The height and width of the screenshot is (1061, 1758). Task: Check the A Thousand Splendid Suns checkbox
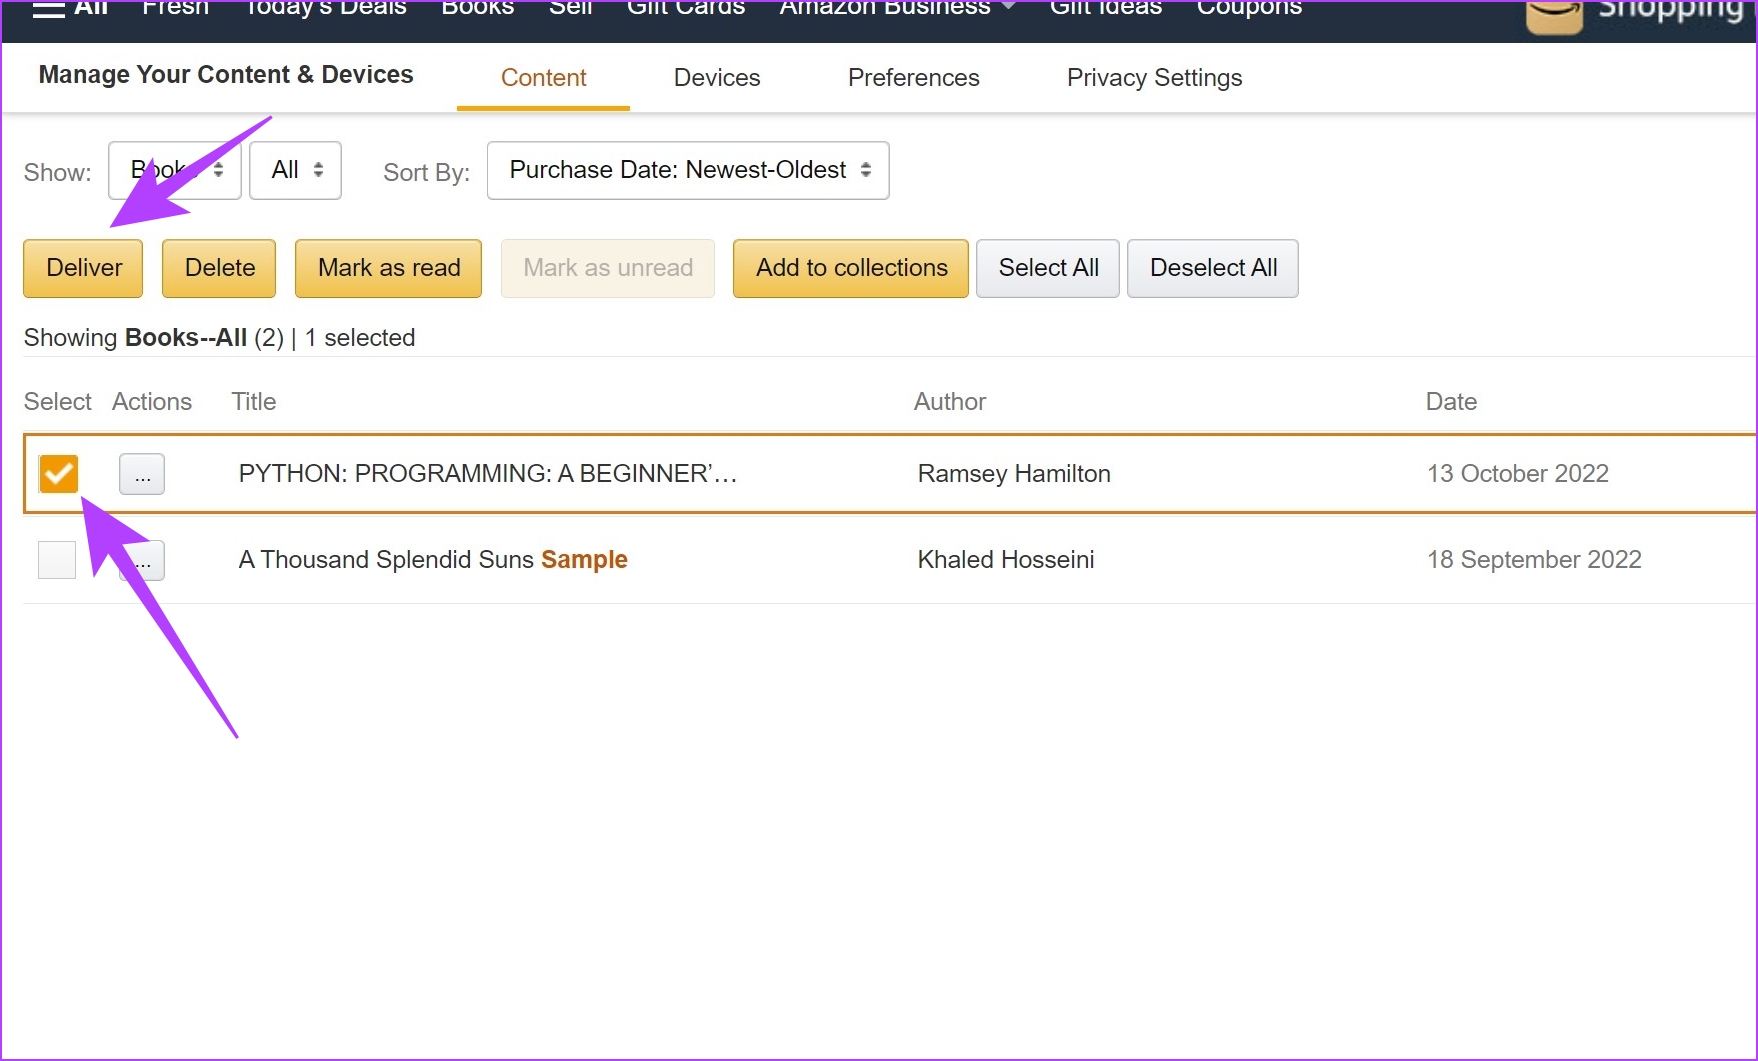click(x=57, y=560)
